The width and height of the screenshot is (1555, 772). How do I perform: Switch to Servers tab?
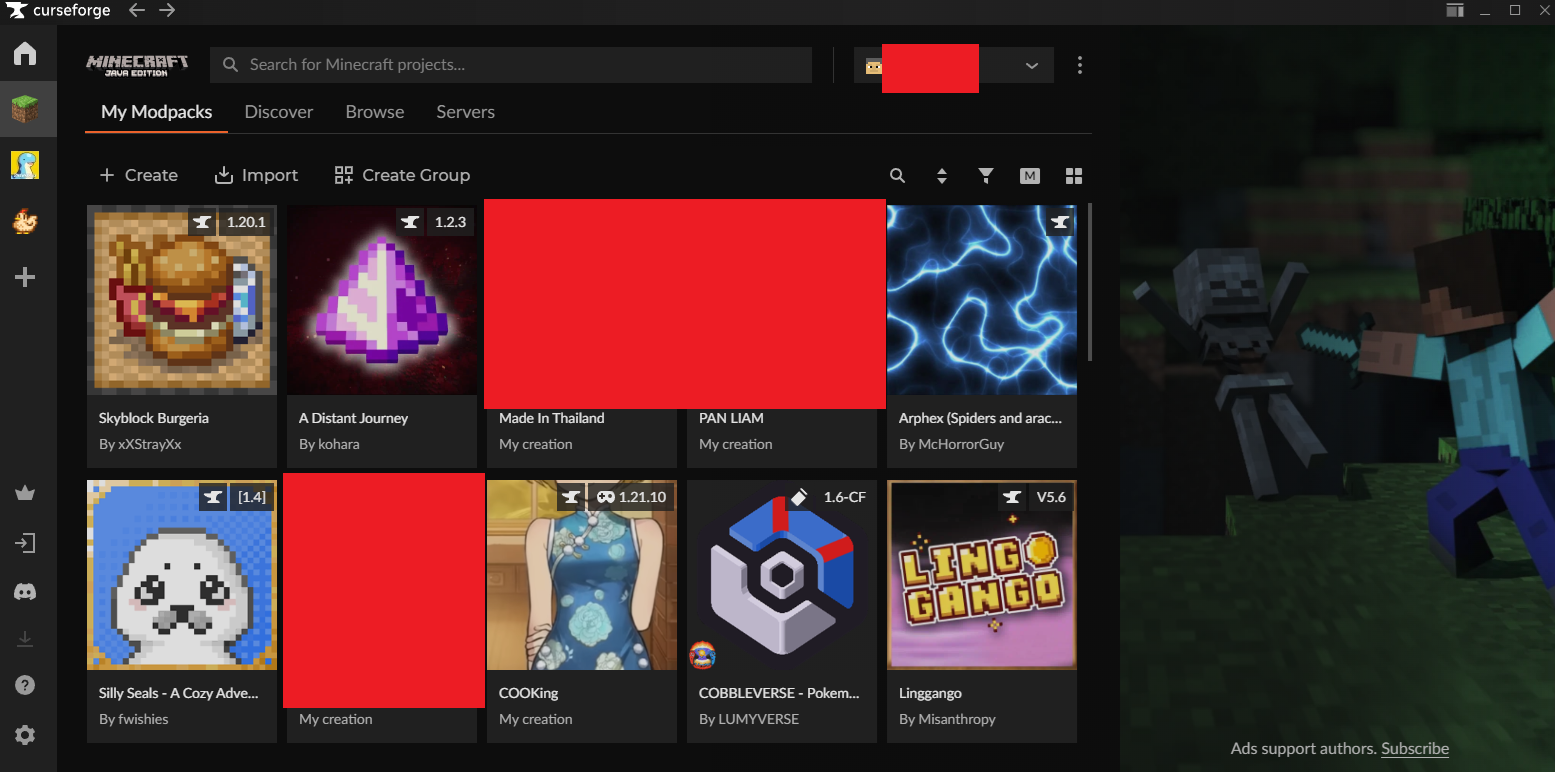click(x=466, y=112)
